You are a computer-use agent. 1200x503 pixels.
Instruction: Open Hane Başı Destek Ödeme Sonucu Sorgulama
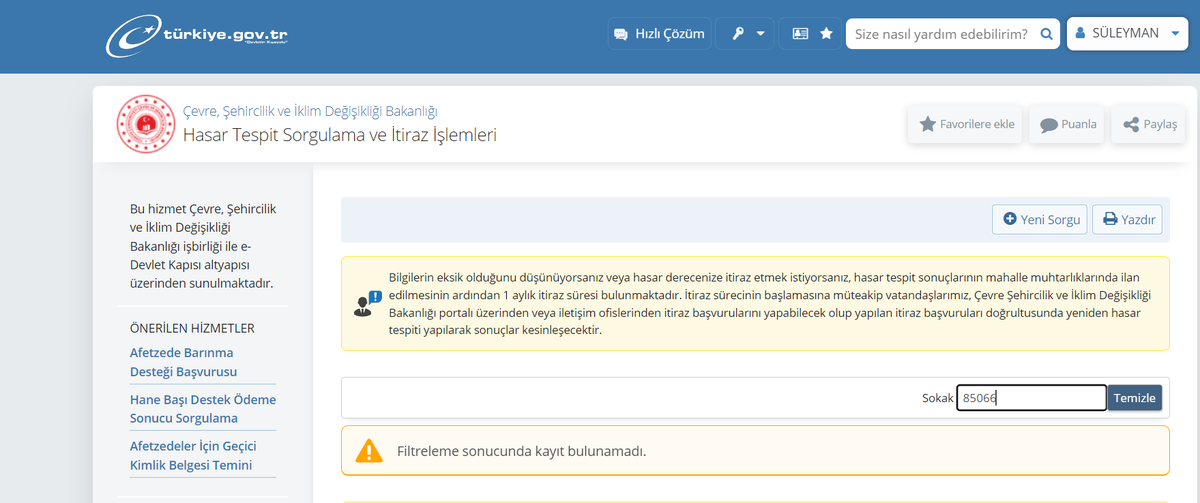click(203, 409)
